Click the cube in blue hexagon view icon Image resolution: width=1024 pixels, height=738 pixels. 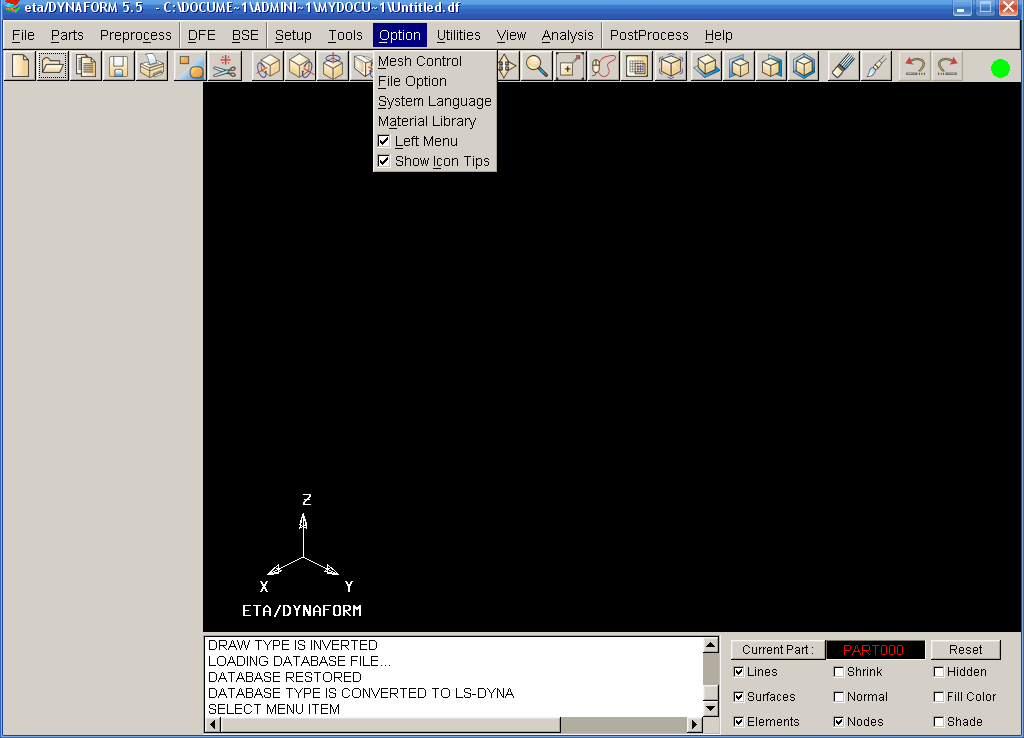(804, 66)
